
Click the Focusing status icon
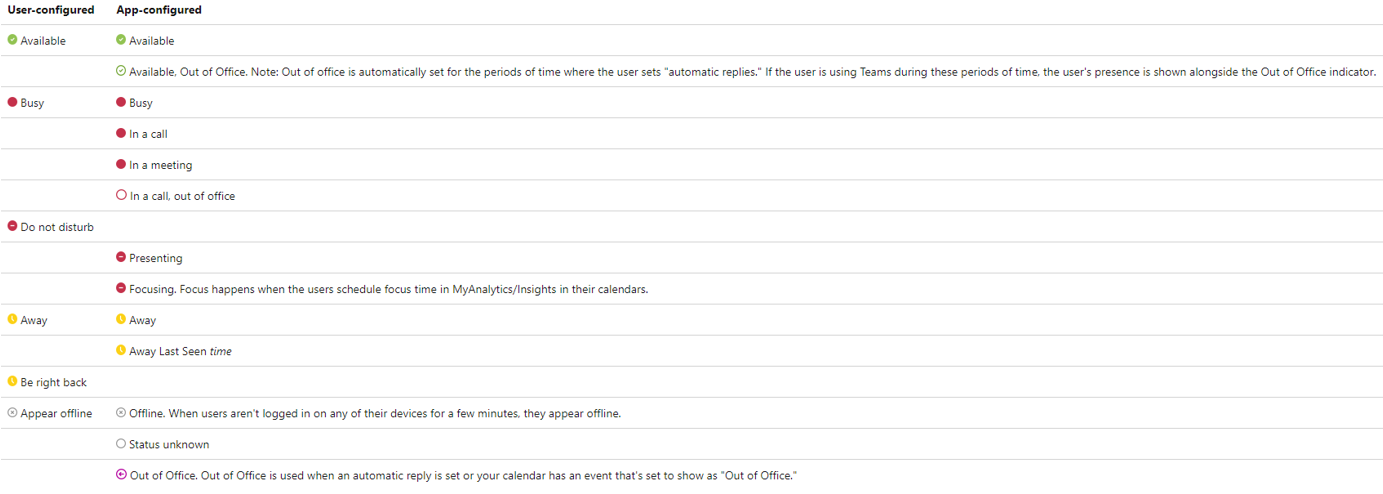tap(121, 288)
